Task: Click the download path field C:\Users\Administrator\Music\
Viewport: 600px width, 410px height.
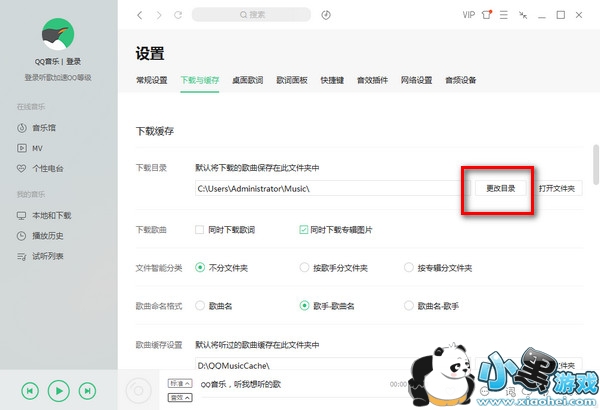Action: point(332,188)
